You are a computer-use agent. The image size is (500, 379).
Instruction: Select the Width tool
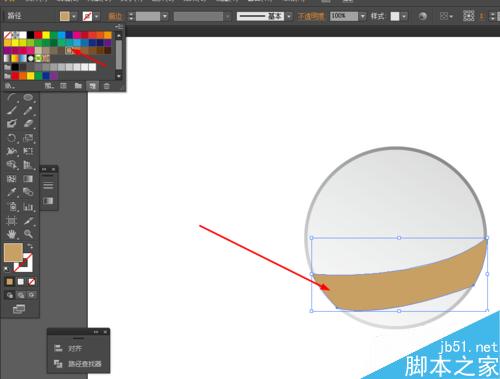coord(12,151)
